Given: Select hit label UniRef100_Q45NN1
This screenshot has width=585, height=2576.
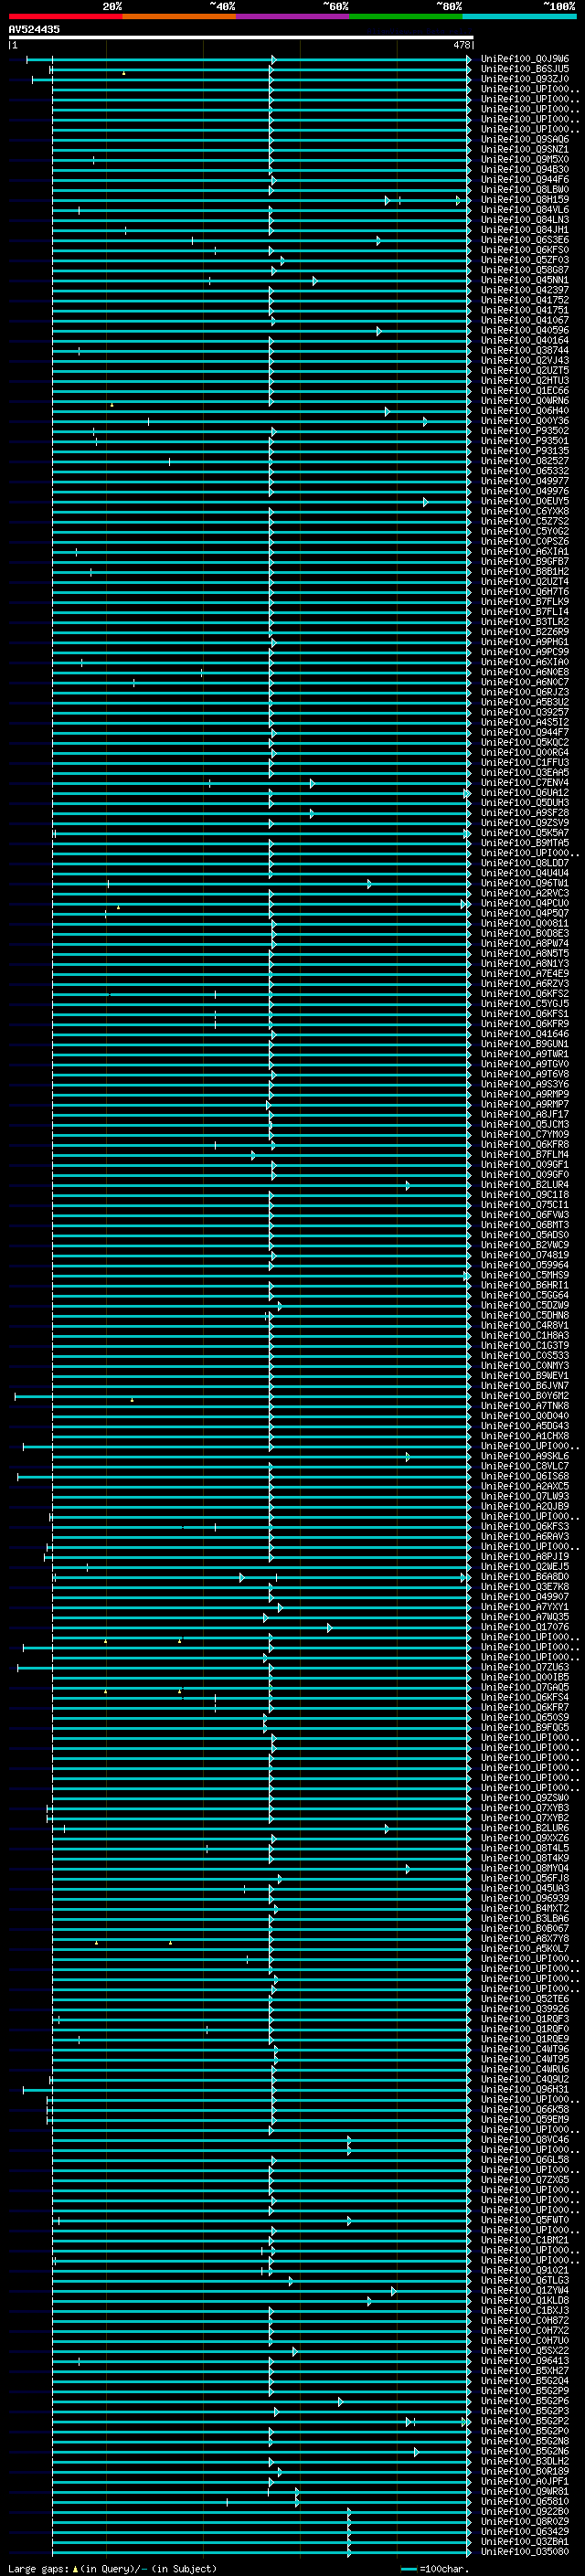Looking at the screenshot, I should point(525,280).
